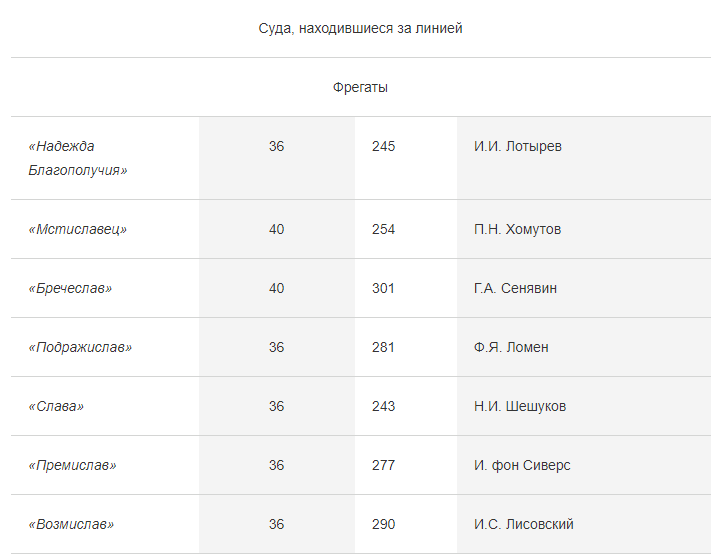Click commander Н.И. Шешуков

click(x=520, y=406)
